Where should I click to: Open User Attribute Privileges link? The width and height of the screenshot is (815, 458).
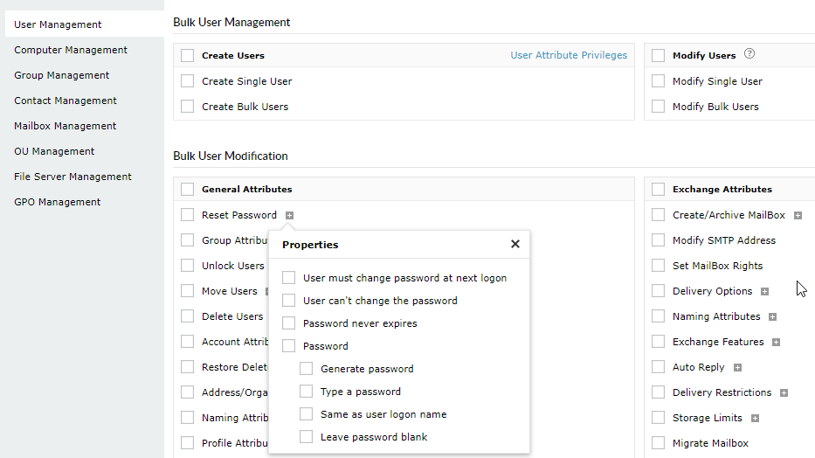coord(568,56)
